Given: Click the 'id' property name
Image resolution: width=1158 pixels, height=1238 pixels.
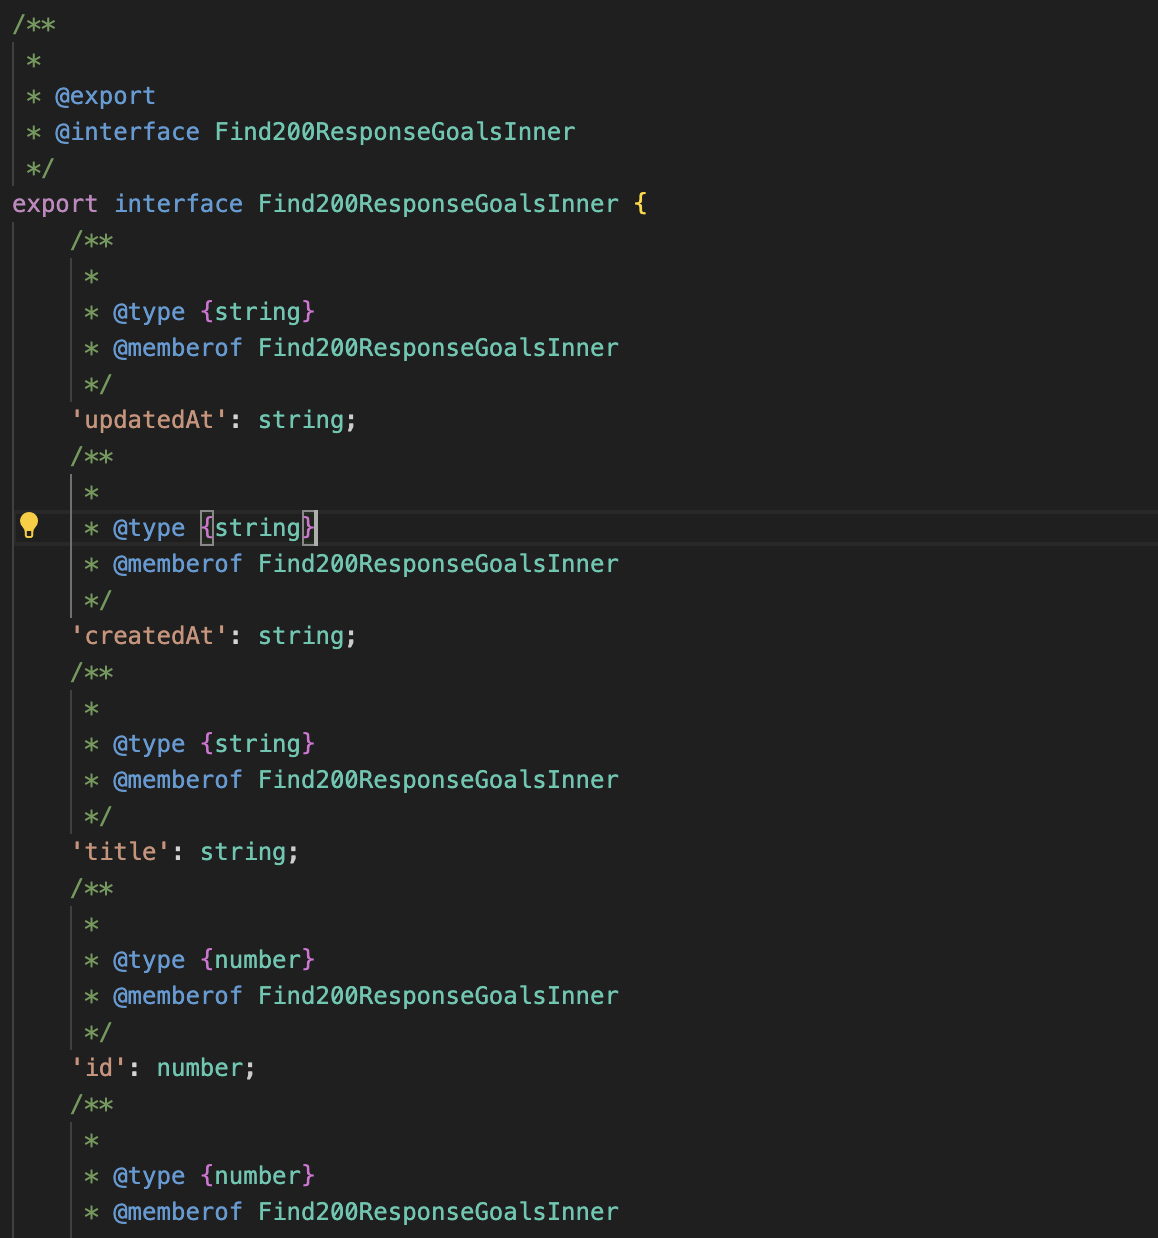Looking at the screenshot, I should (98, 1068).
